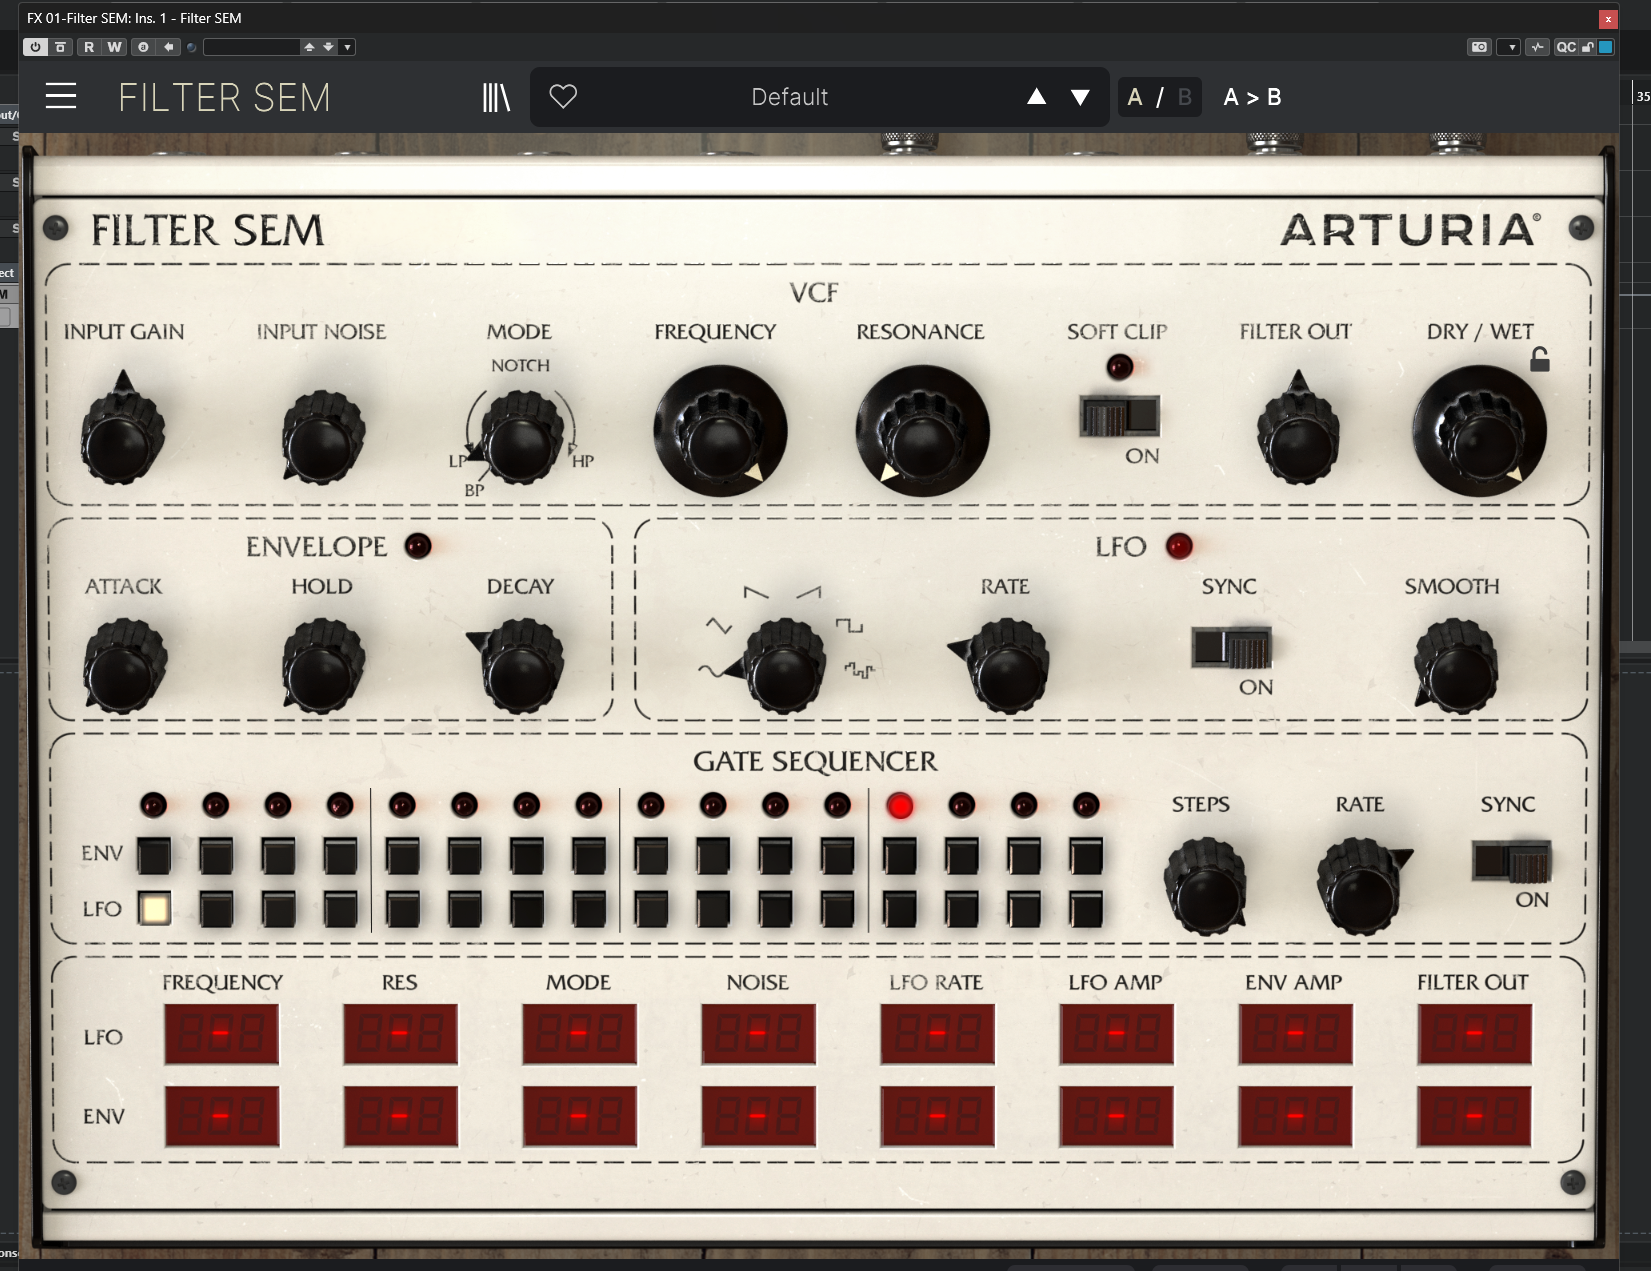
Task: Load previous program with host up arrow
Action: (309, 47)
